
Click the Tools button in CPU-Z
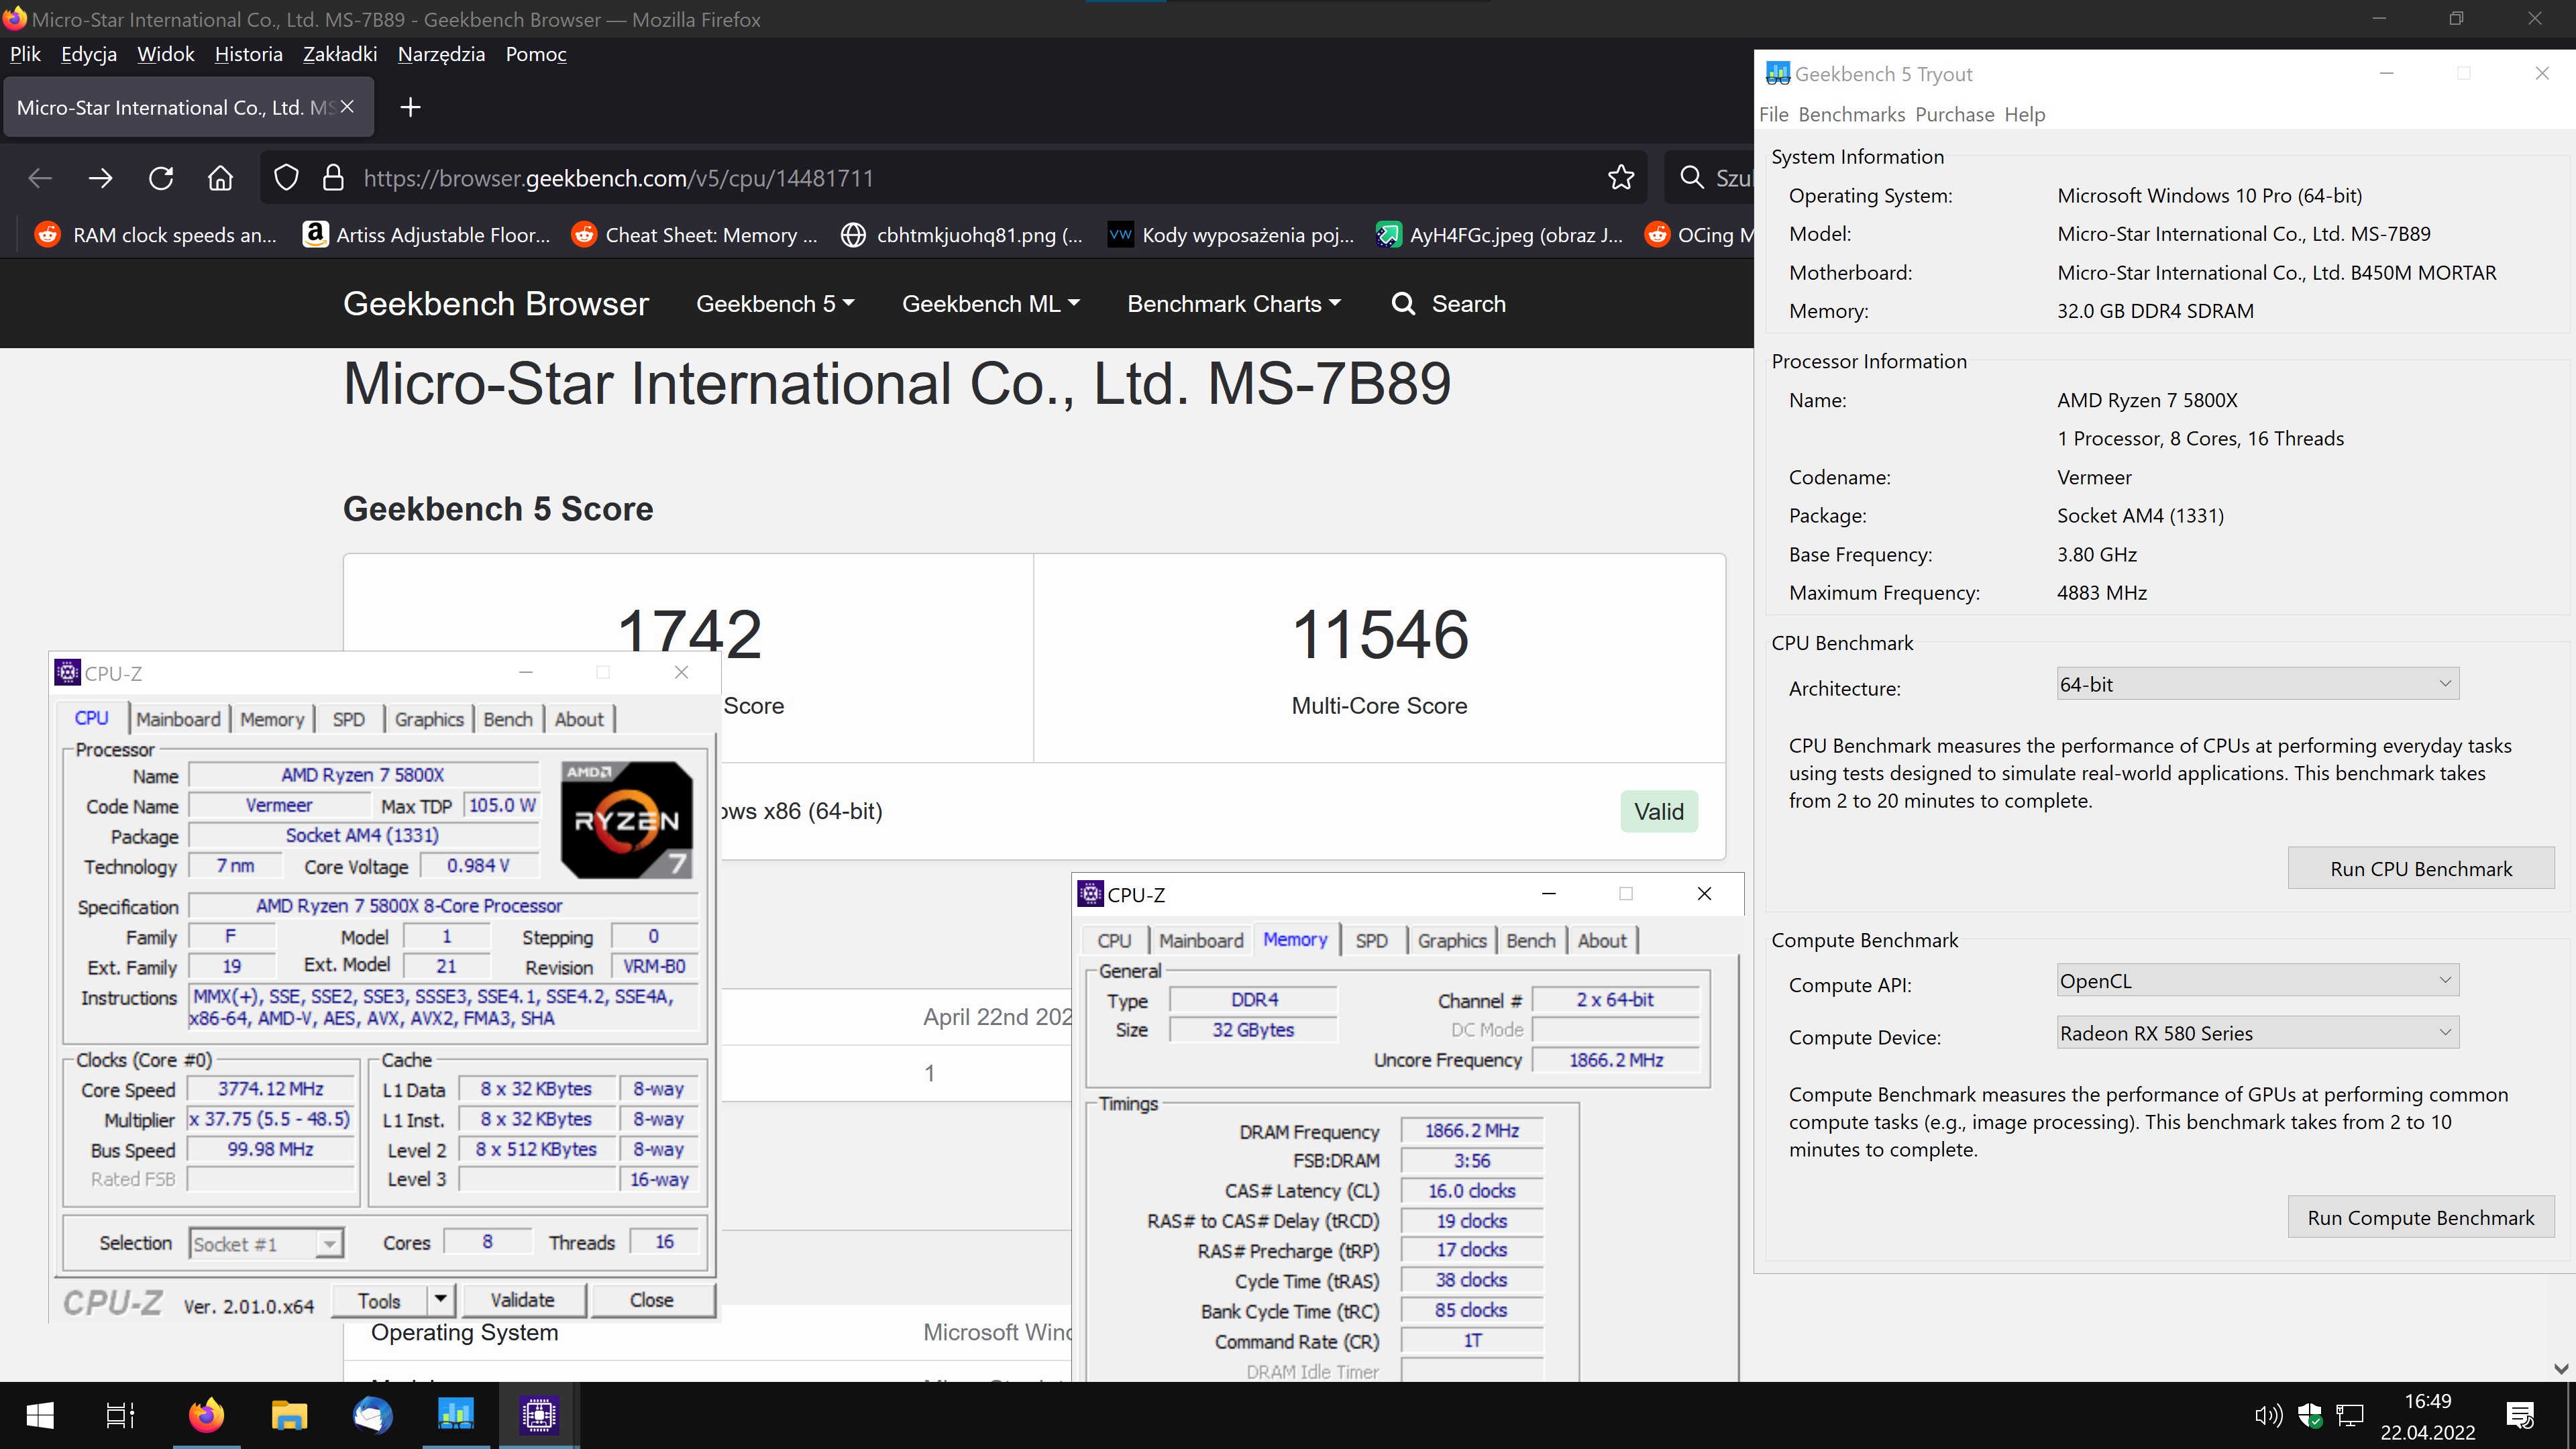[x=379, y=1300]
